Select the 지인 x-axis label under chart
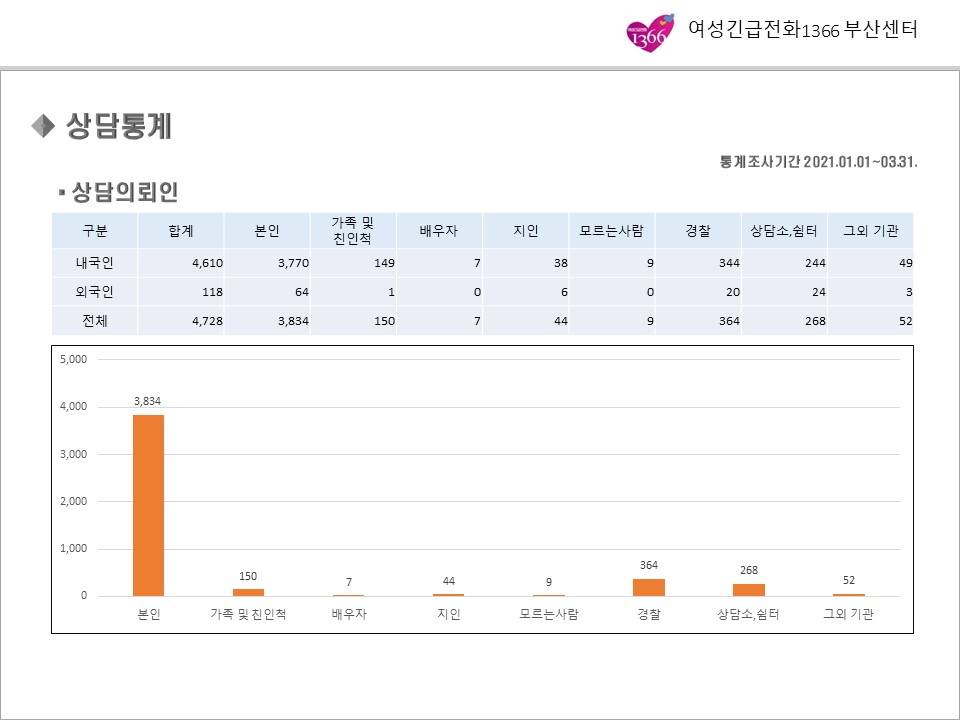 [449, 614]
